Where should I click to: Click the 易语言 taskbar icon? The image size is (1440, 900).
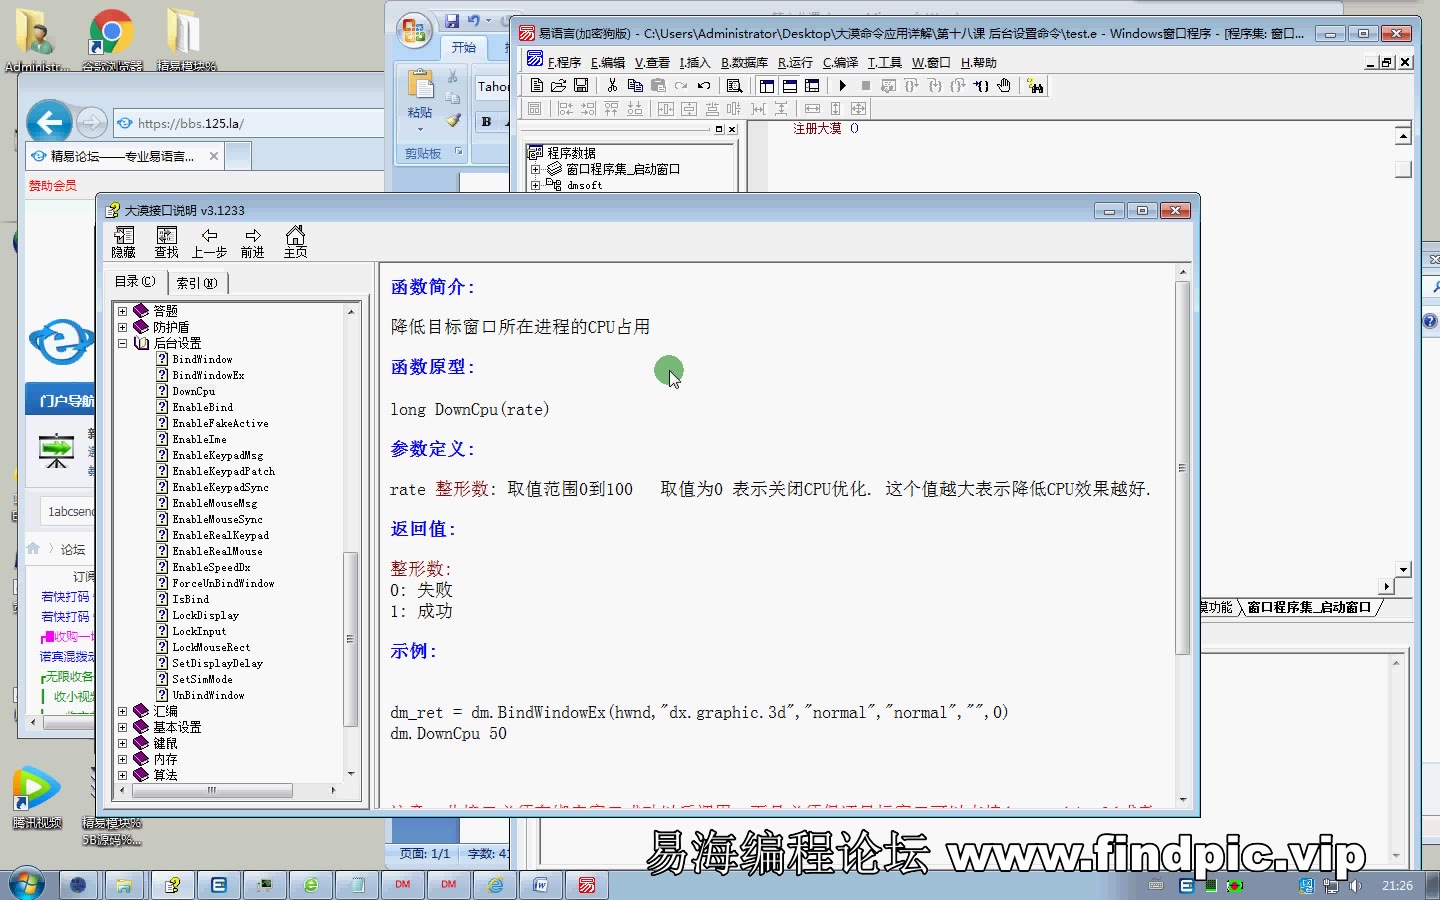(x=587, y=885)
